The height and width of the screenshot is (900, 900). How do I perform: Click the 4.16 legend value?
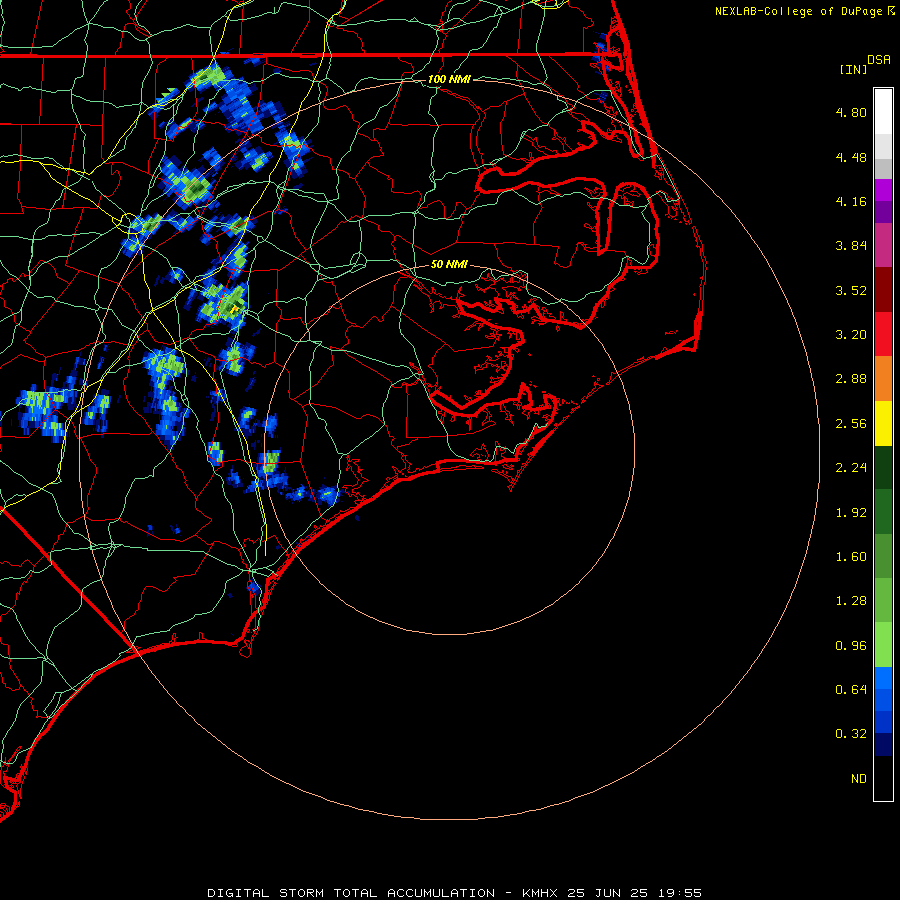(x=851, y=201)
